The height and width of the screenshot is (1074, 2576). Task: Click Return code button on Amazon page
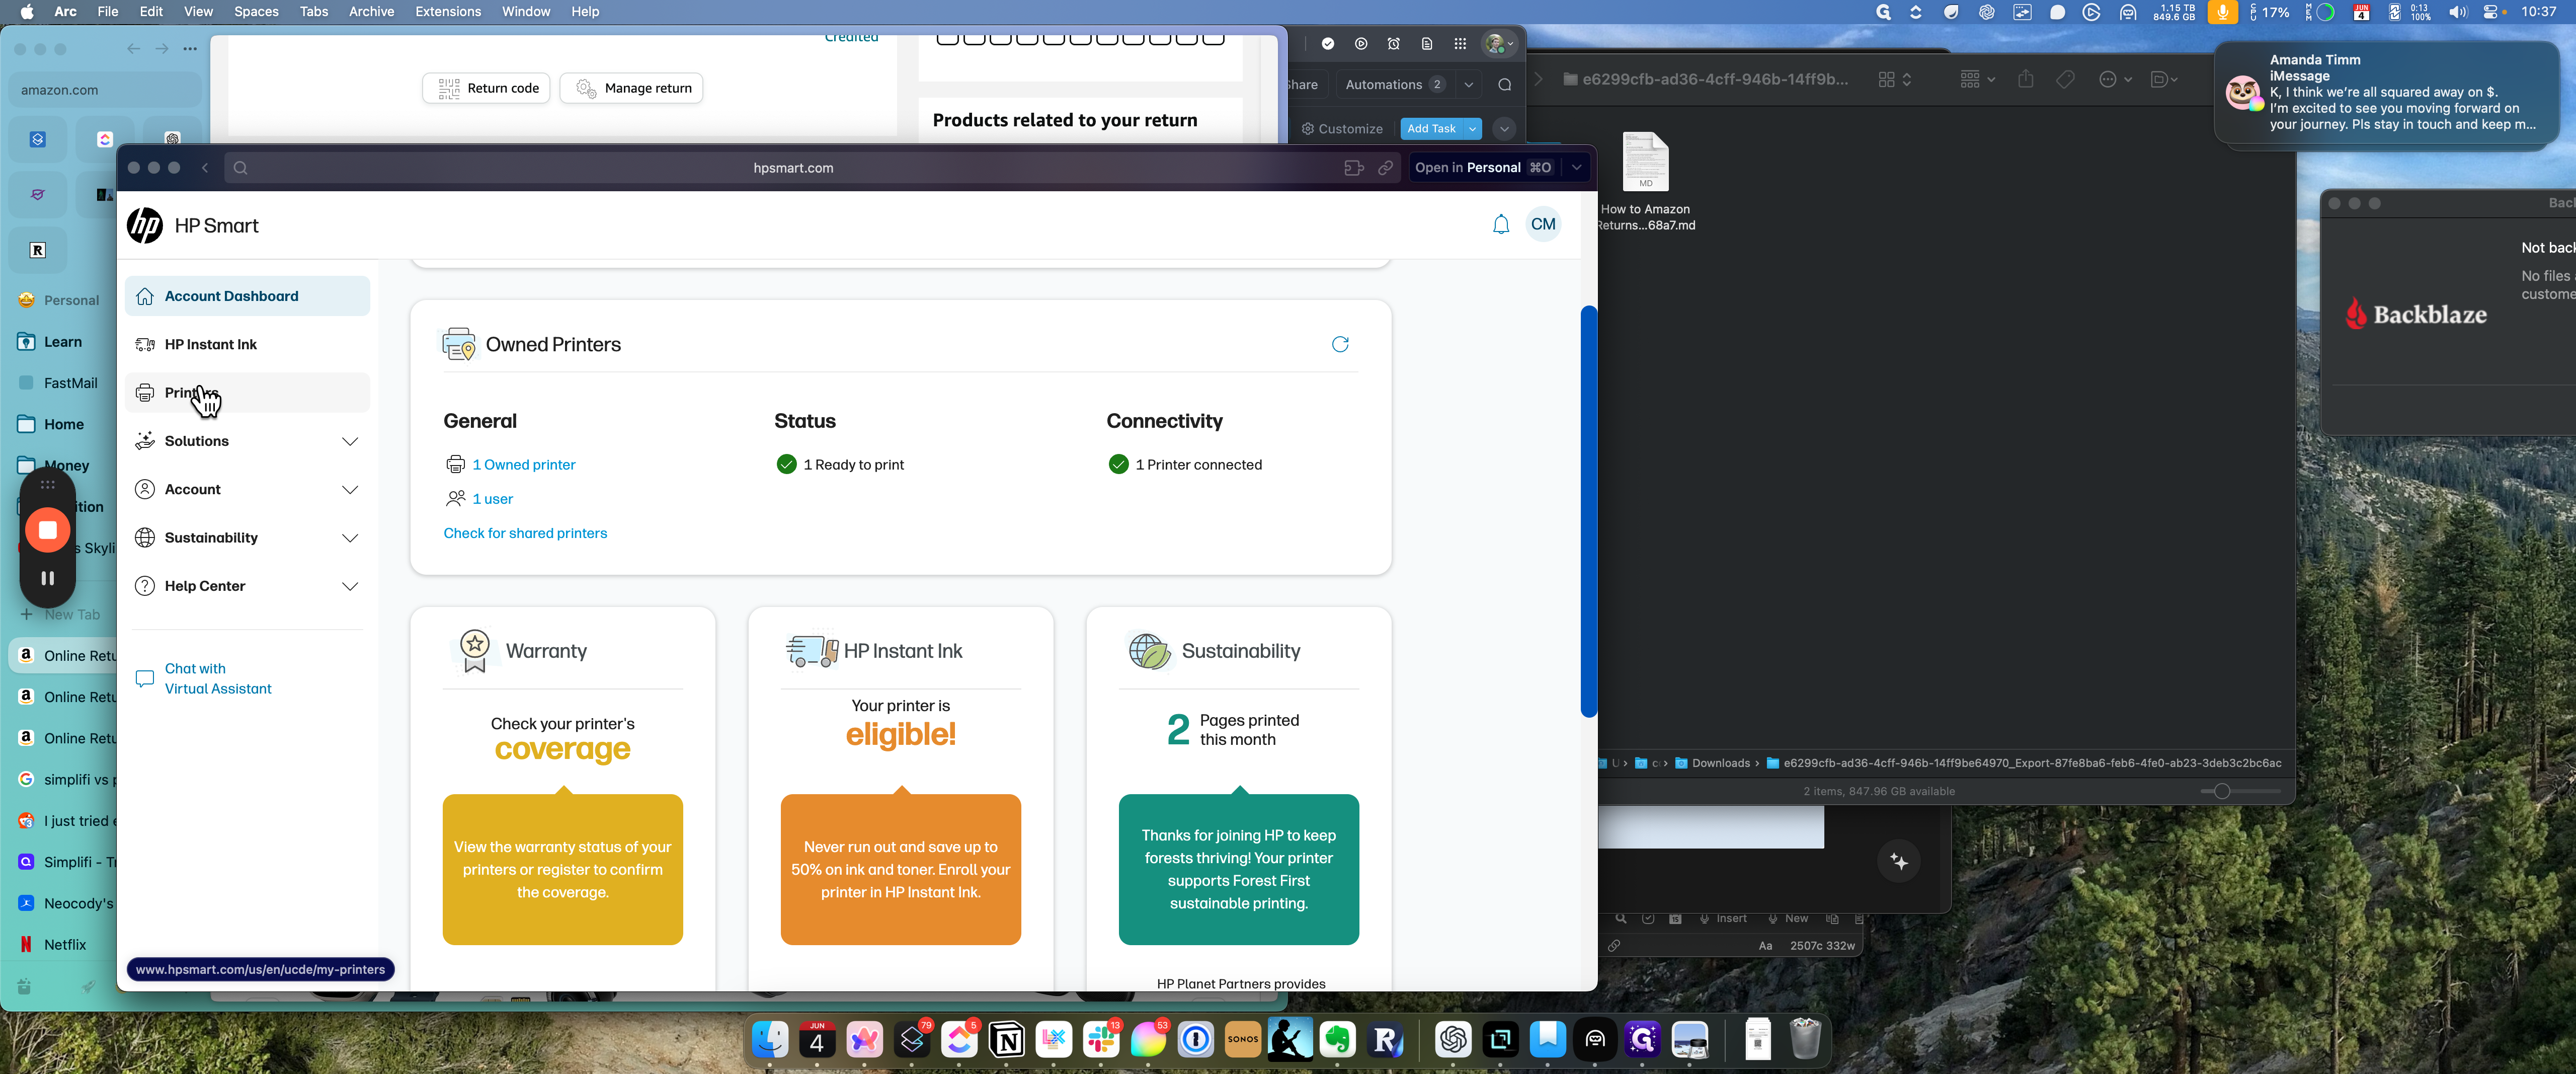pyautogui.click(x=486, y=88)
